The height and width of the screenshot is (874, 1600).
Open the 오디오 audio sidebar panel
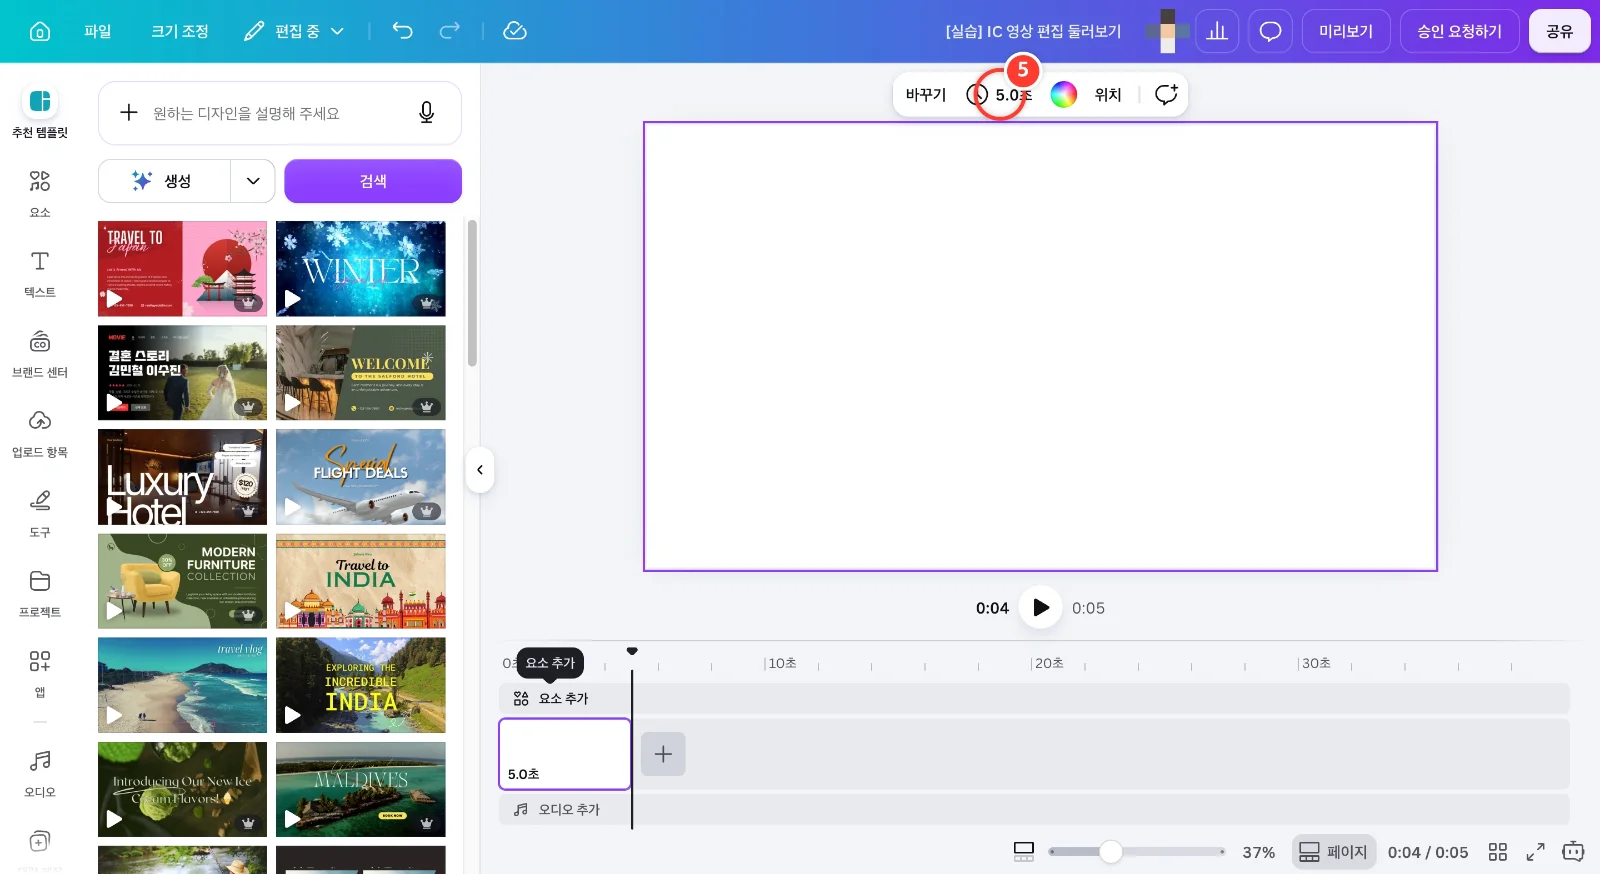40,772
